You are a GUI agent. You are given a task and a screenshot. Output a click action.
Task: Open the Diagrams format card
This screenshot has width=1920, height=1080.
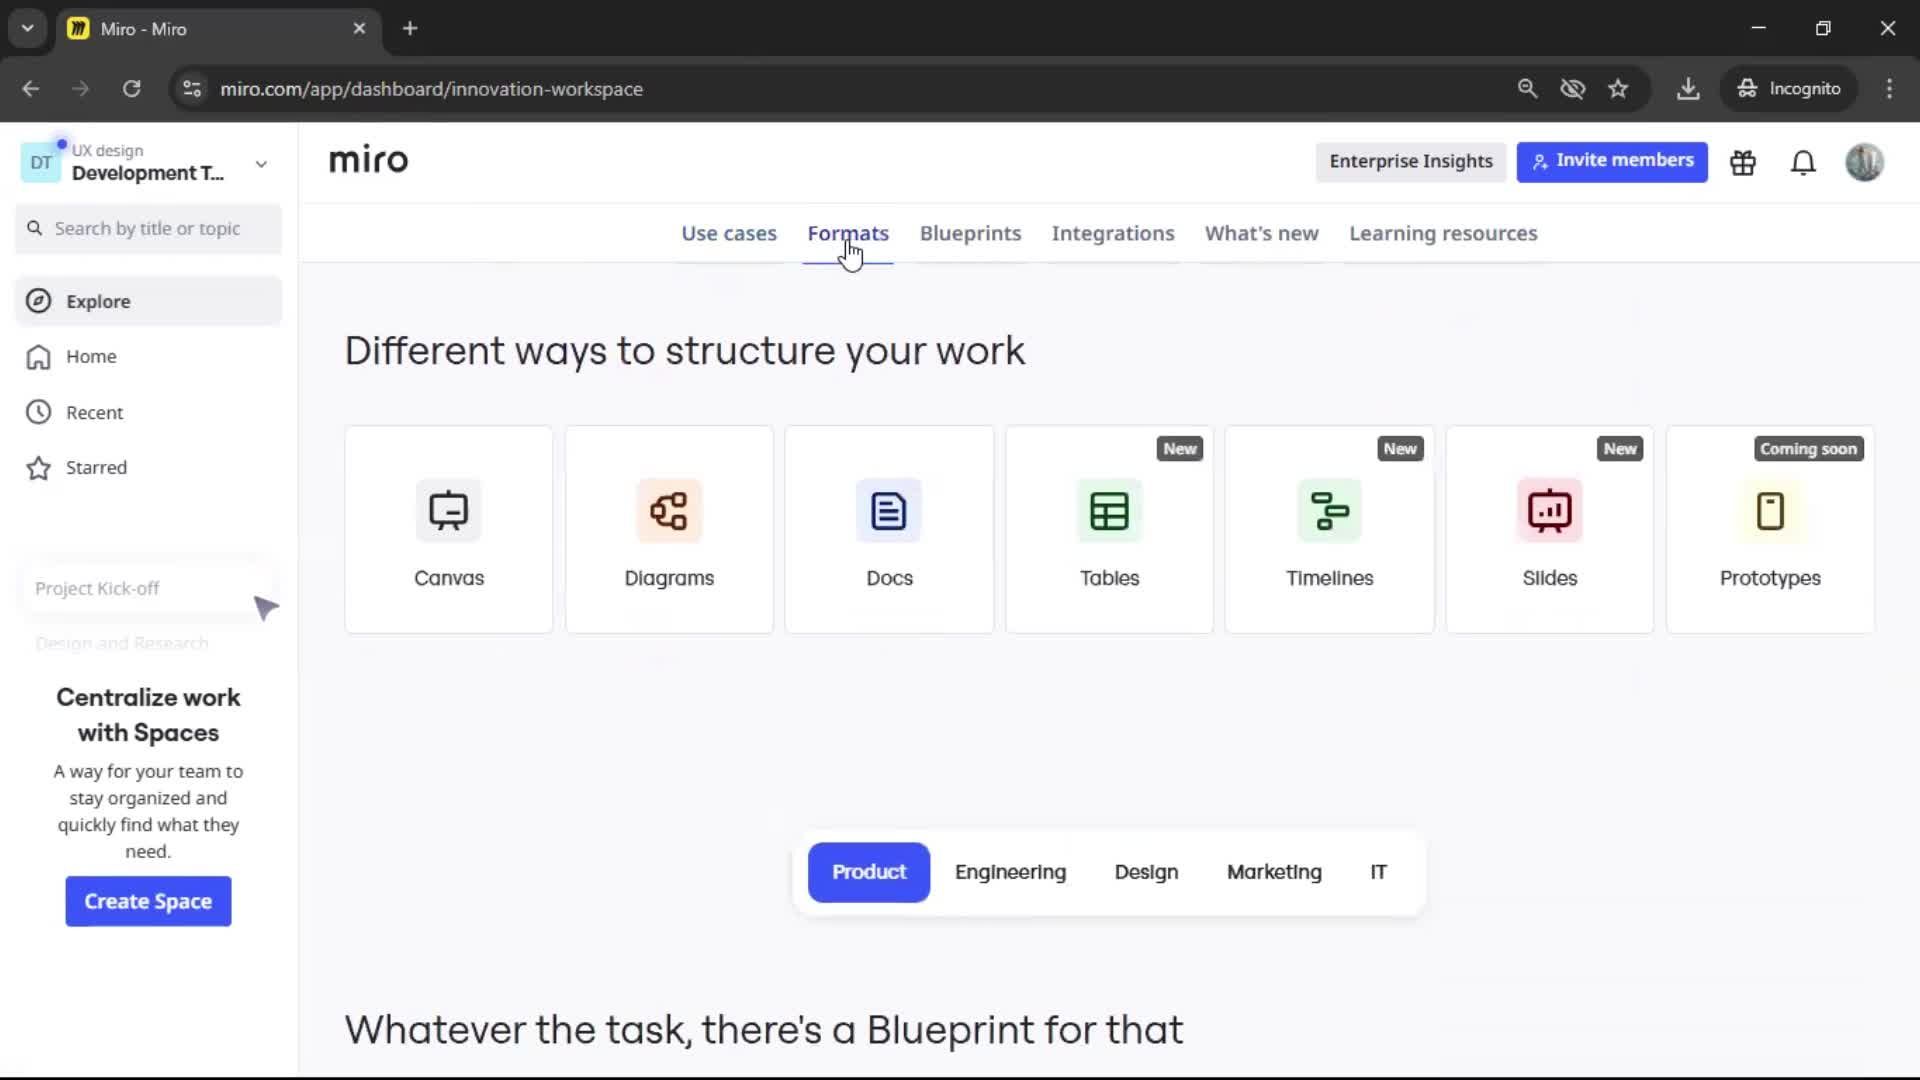pyautogui.click(x=669, y=530)
